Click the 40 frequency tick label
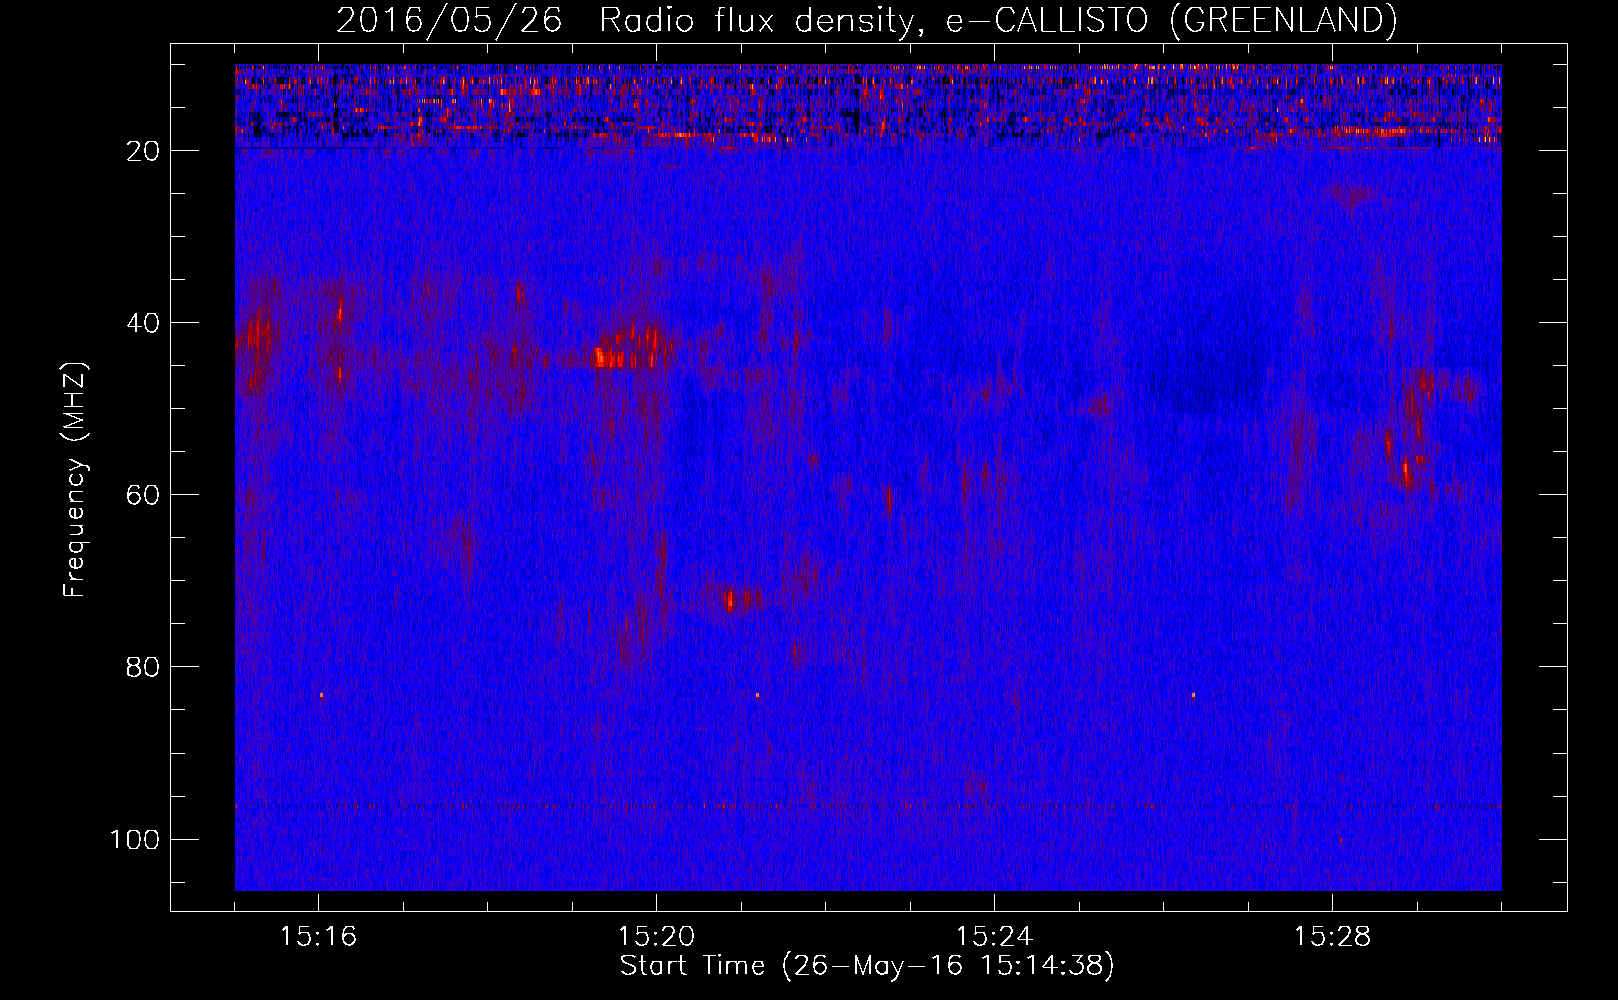The width and height of the screenshot is (1618, 1000). coord(143,323)
